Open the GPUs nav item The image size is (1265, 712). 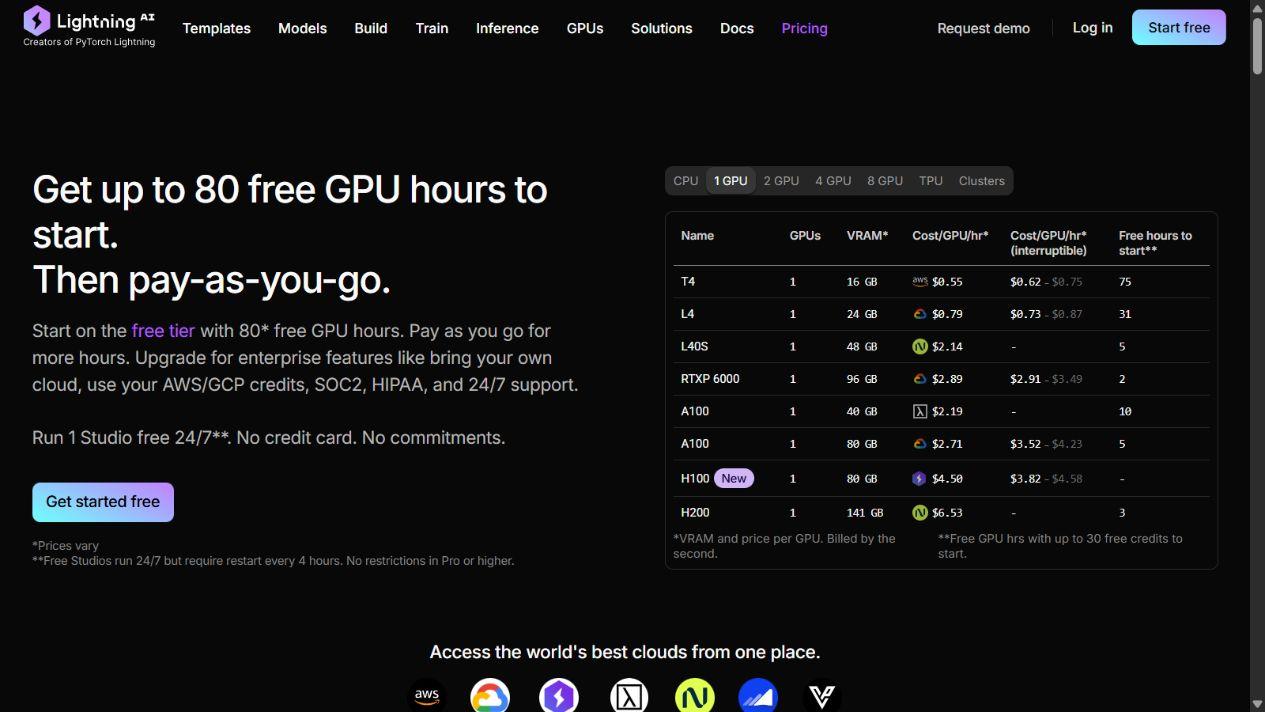[x=585, y=28]
